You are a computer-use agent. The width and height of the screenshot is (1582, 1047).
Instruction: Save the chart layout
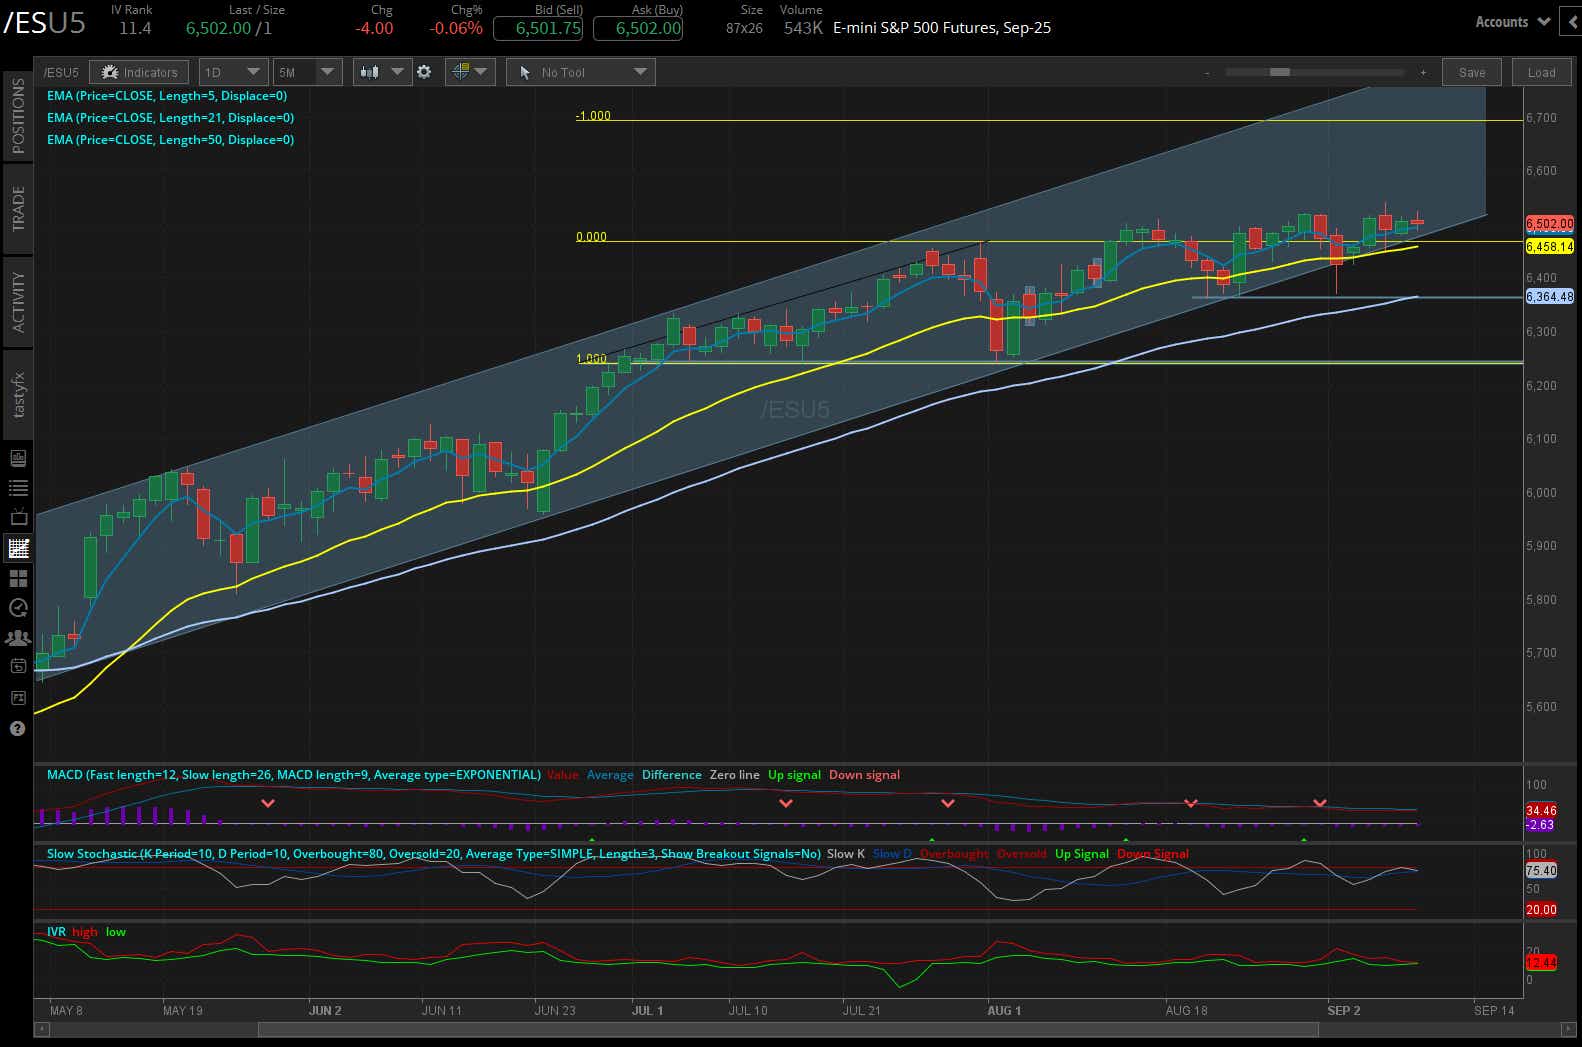tap(1472, 72)
